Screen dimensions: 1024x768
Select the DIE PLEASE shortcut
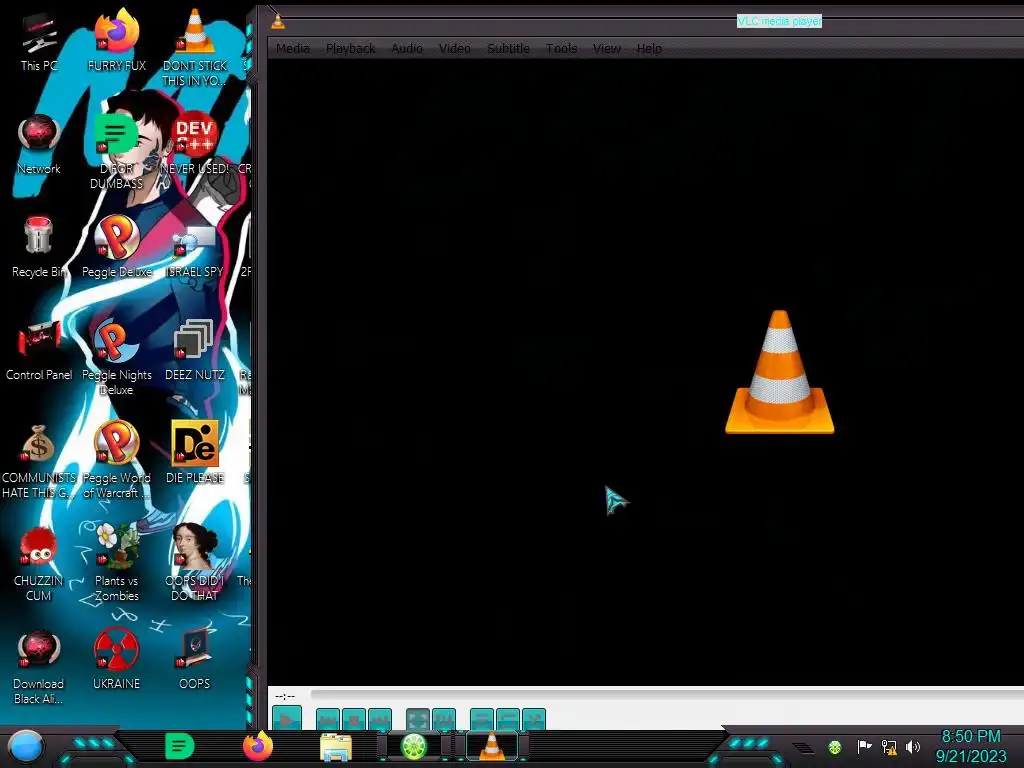[195, 454]
